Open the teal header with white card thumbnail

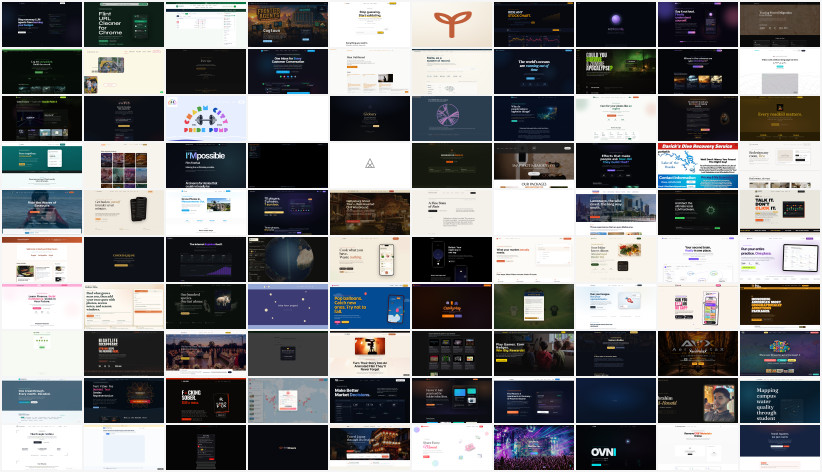[x=42, y=165]
